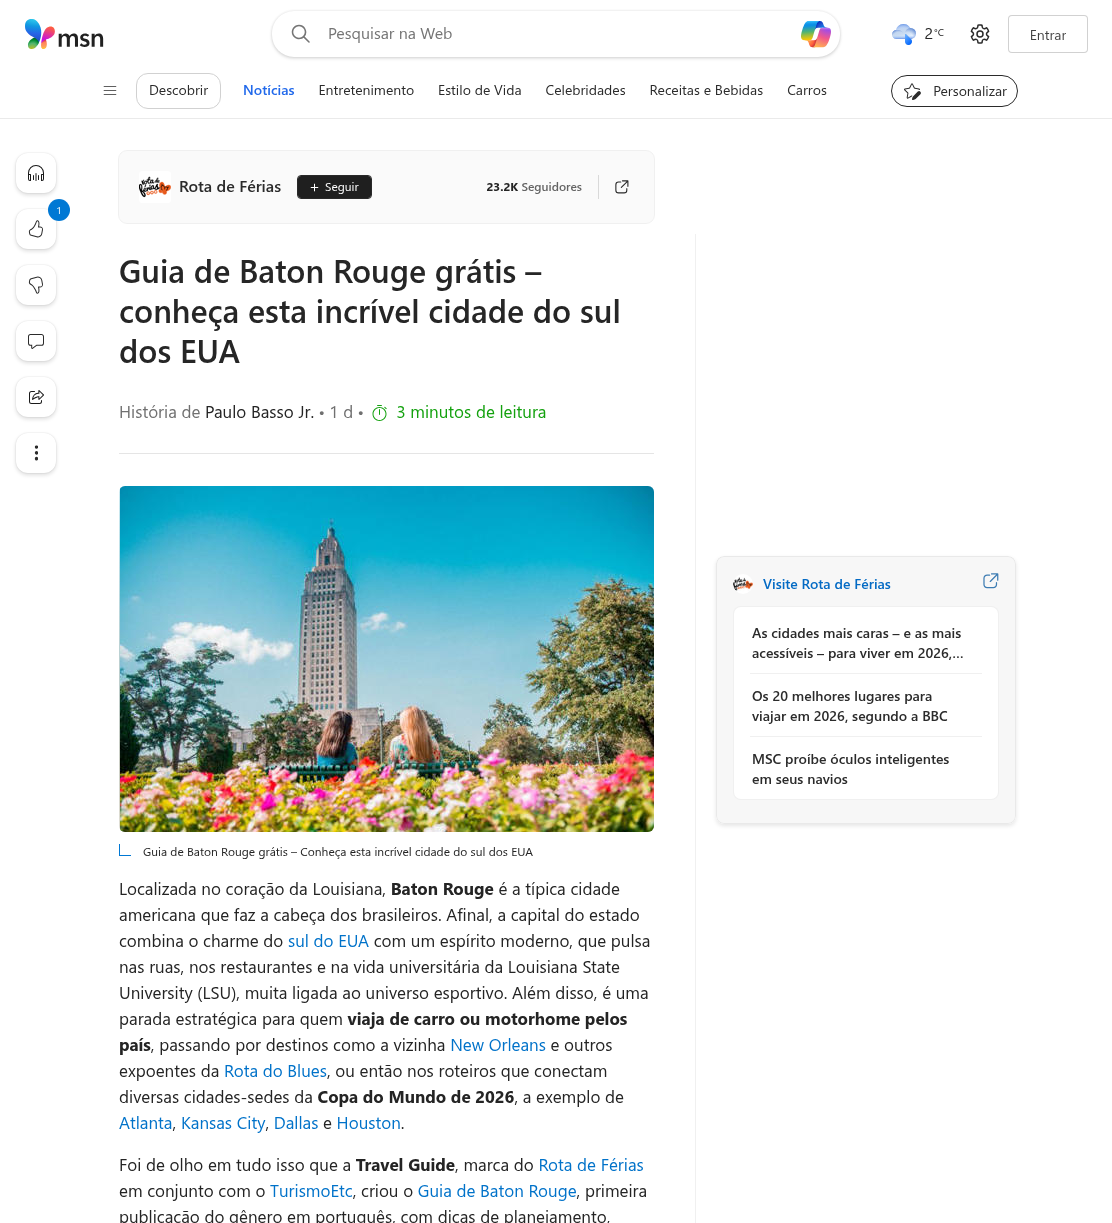The height and width of the screenshot is (1223, 1112).
Task: Open the Carros tab
Action: pos(807,90)
